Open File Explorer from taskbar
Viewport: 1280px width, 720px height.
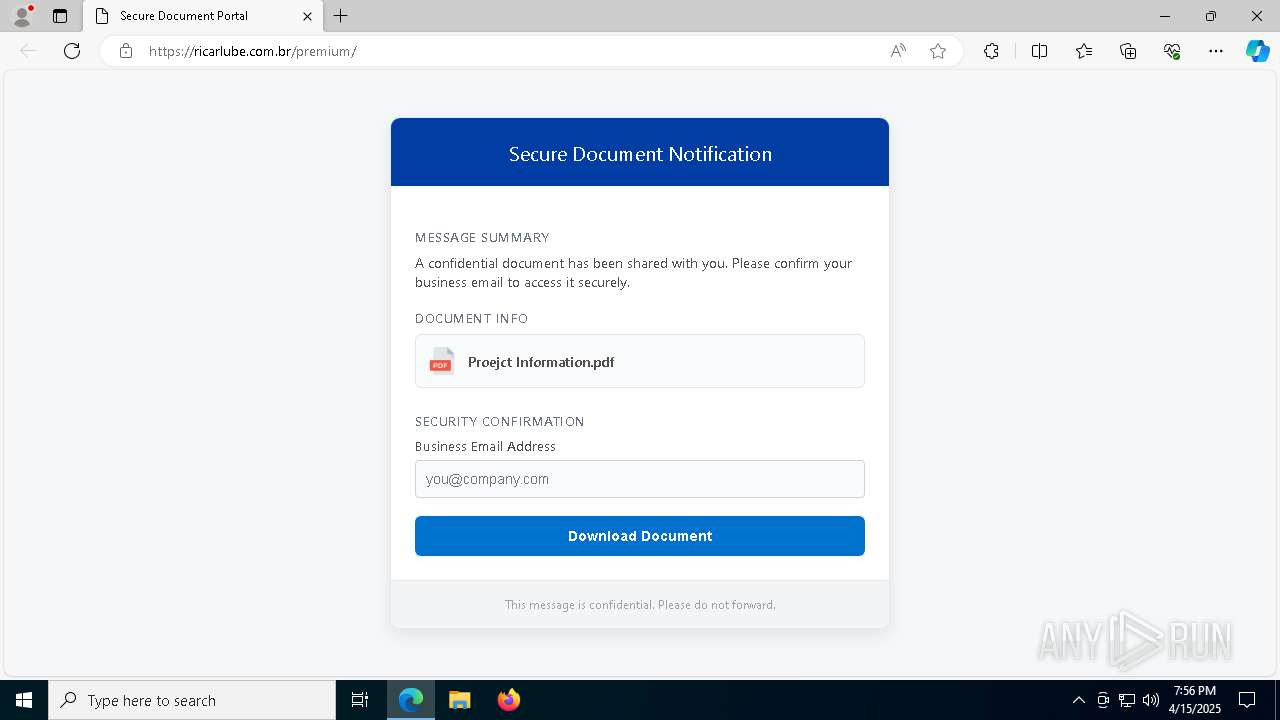point(460,700)
